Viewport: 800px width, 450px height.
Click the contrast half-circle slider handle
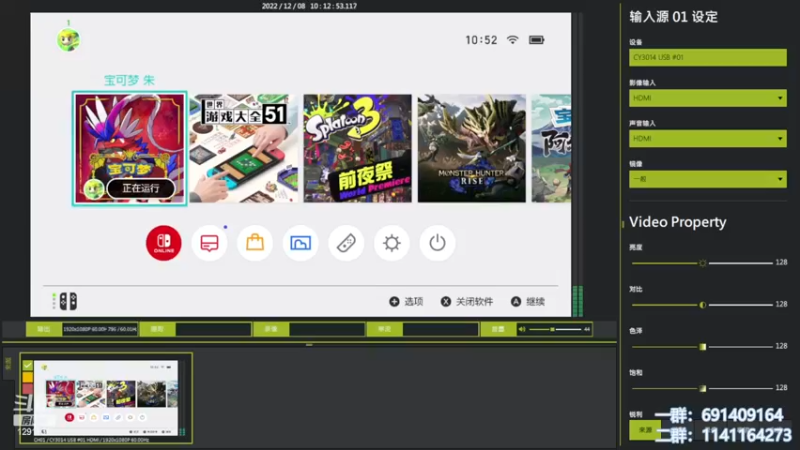point(703,305)
